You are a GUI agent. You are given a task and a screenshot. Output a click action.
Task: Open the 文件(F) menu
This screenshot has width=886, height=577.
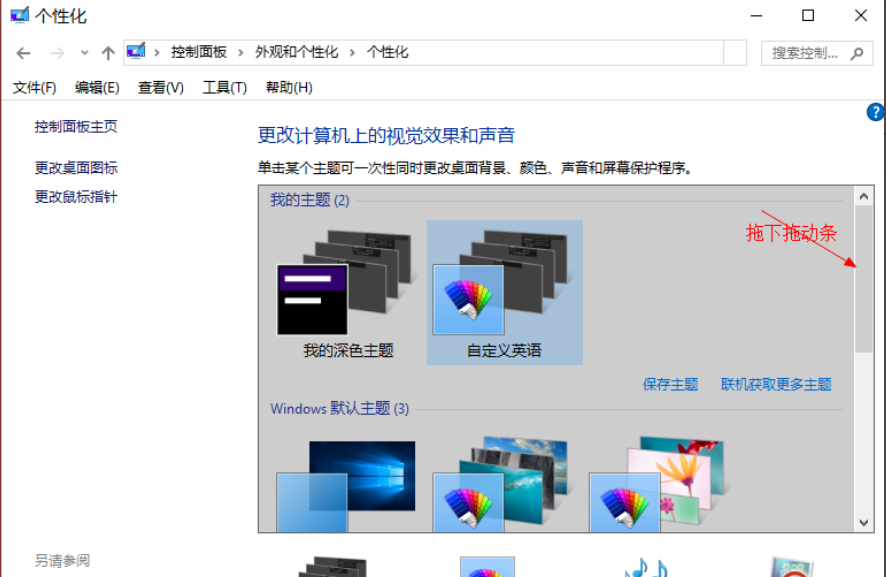pyautogui.click(x=33, y=87)
